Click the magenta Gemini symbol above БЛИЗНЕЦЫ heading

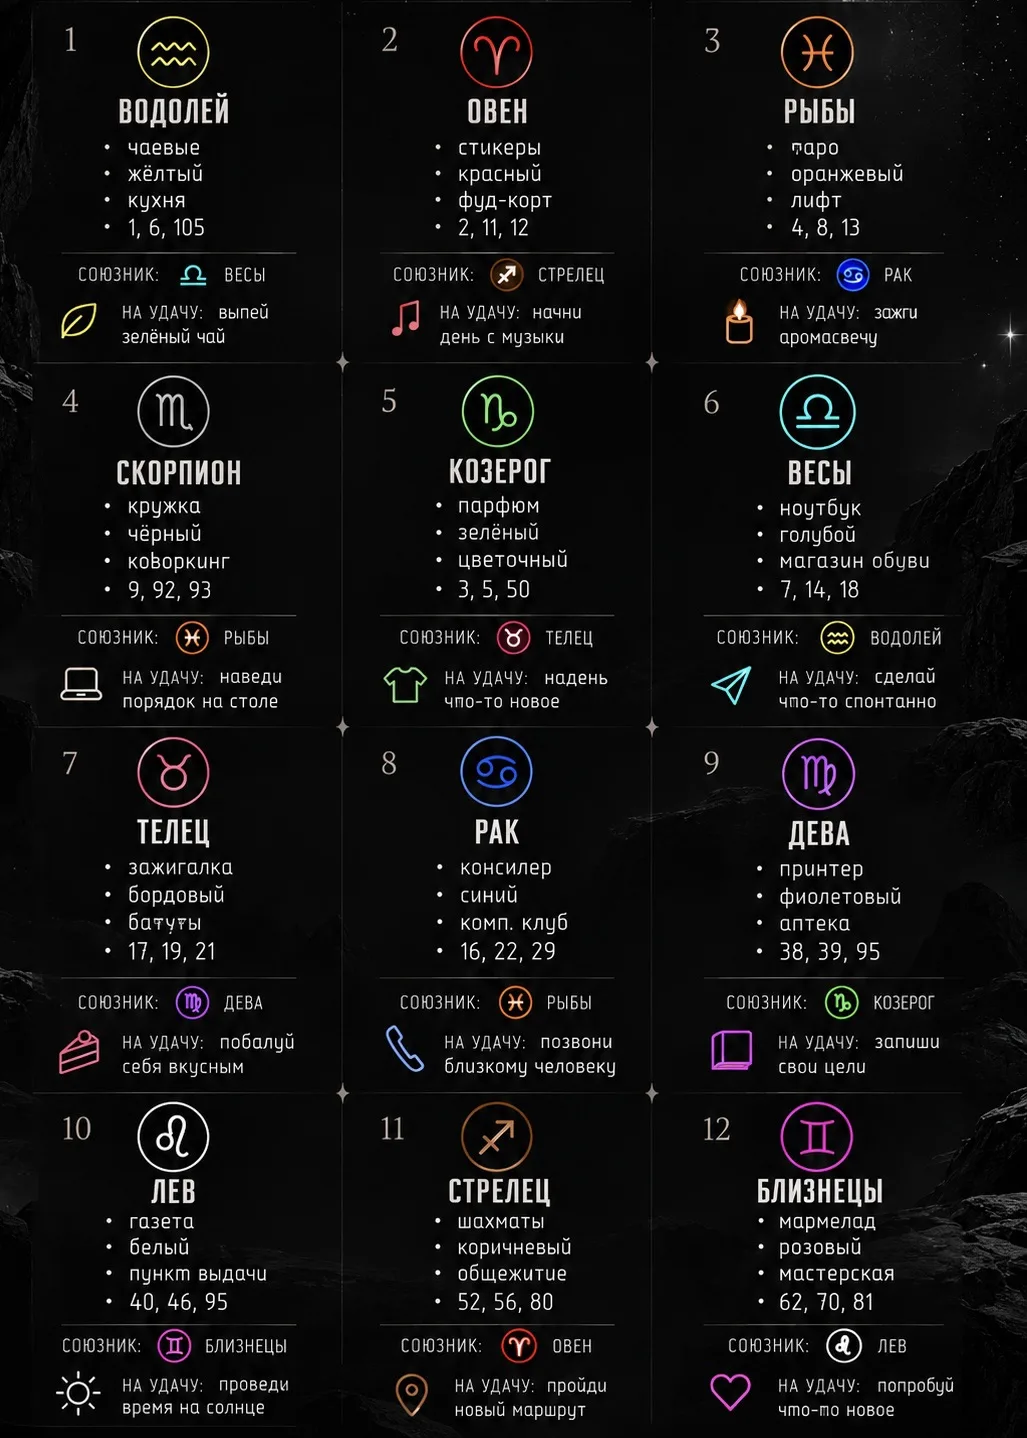point(817,1136)
